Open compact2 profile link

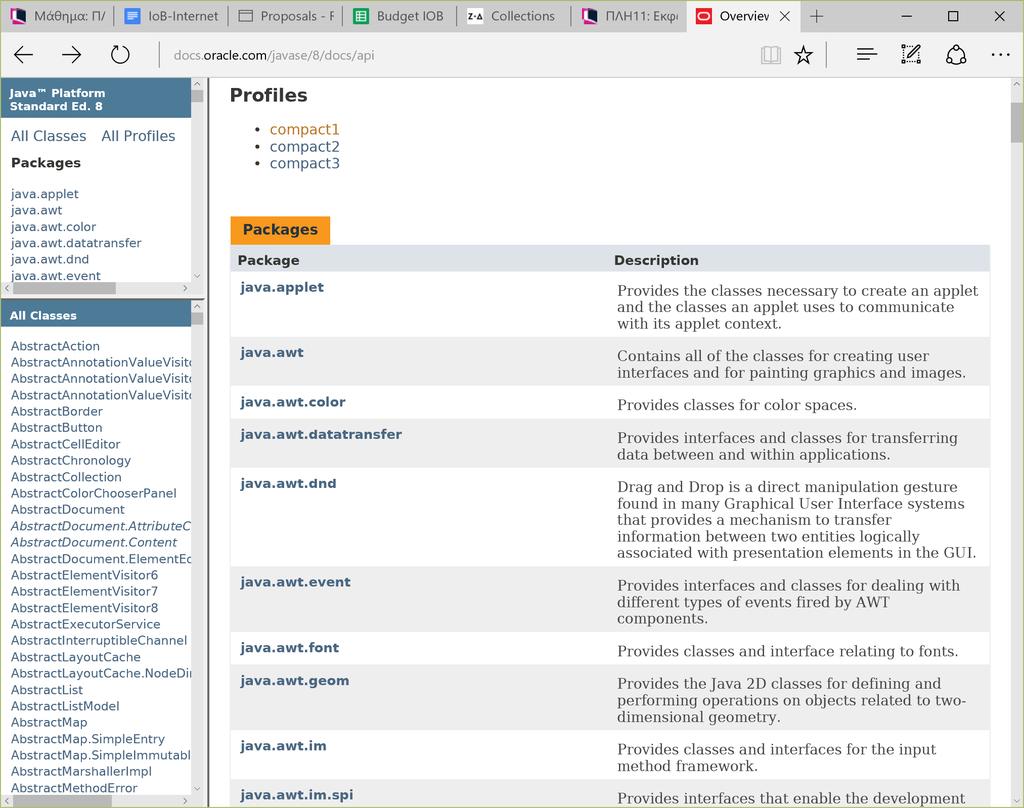coord(304,146)
